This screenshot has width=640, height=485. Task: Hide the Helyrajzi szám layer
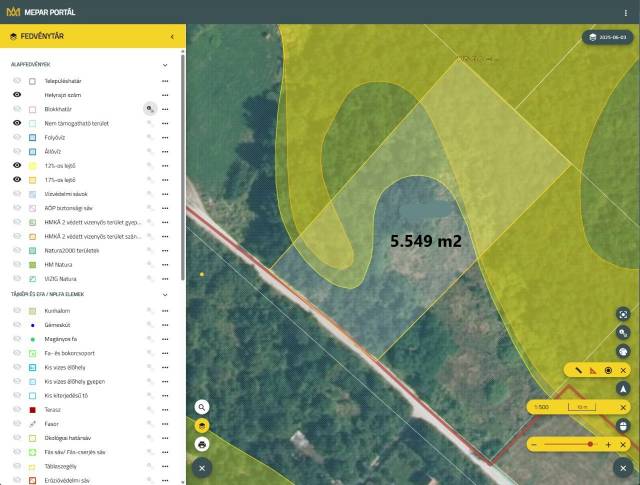coord(17,94)
